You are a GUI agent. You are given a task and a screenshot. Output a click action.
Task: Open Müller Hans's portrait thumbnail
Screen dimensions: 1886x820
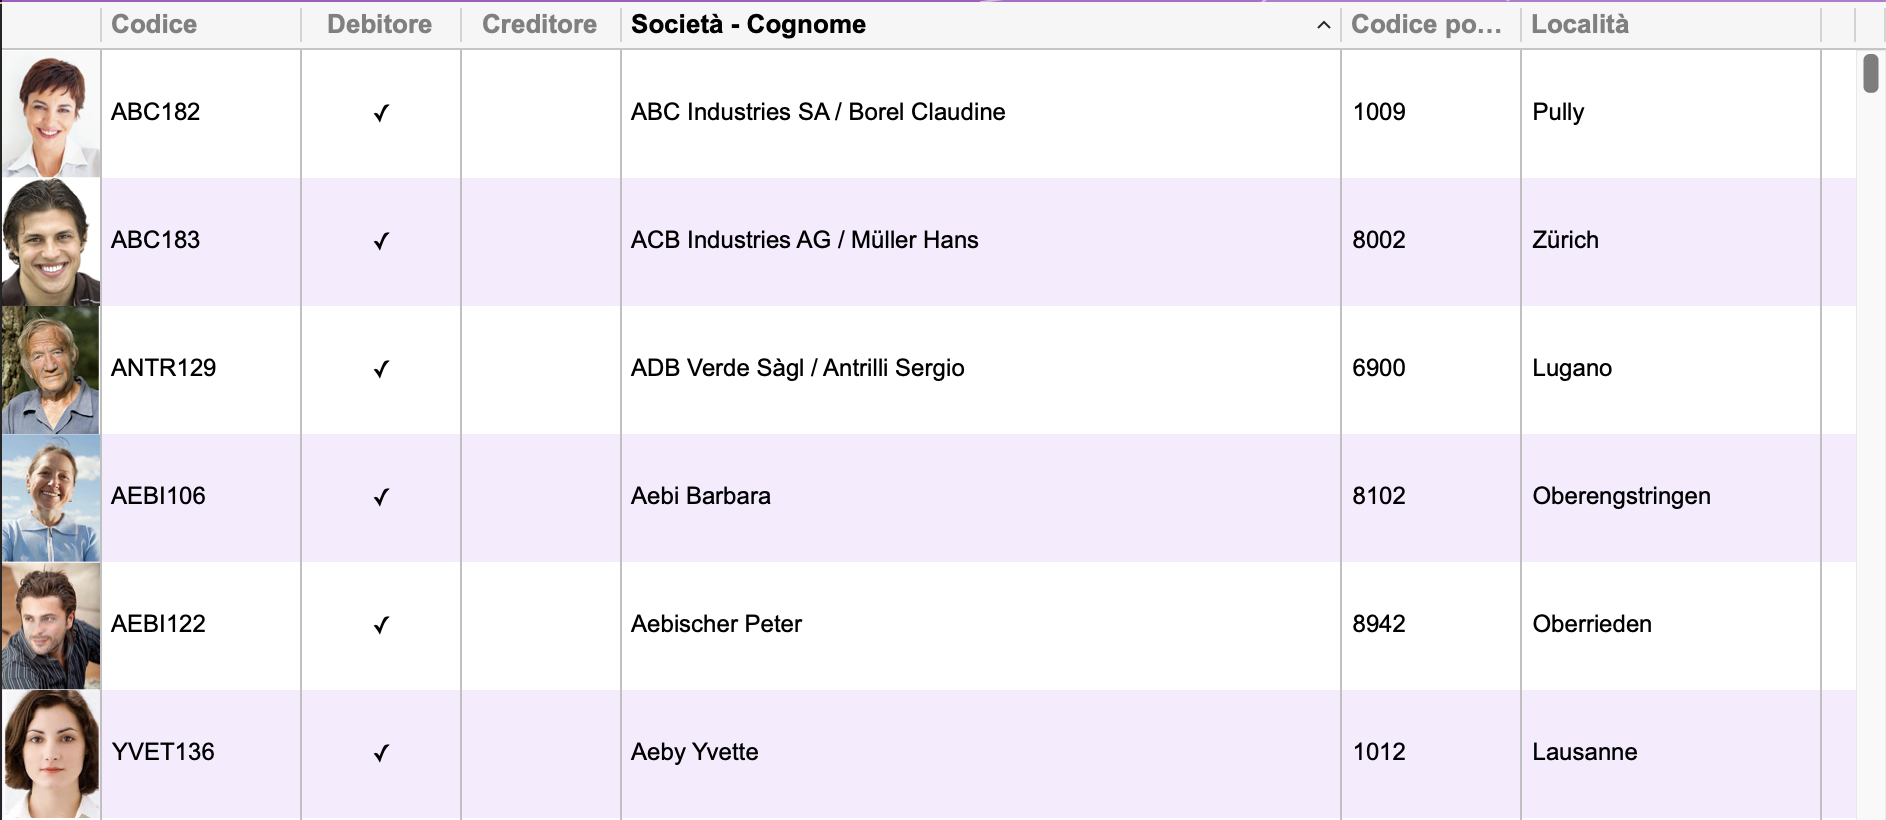51,242
